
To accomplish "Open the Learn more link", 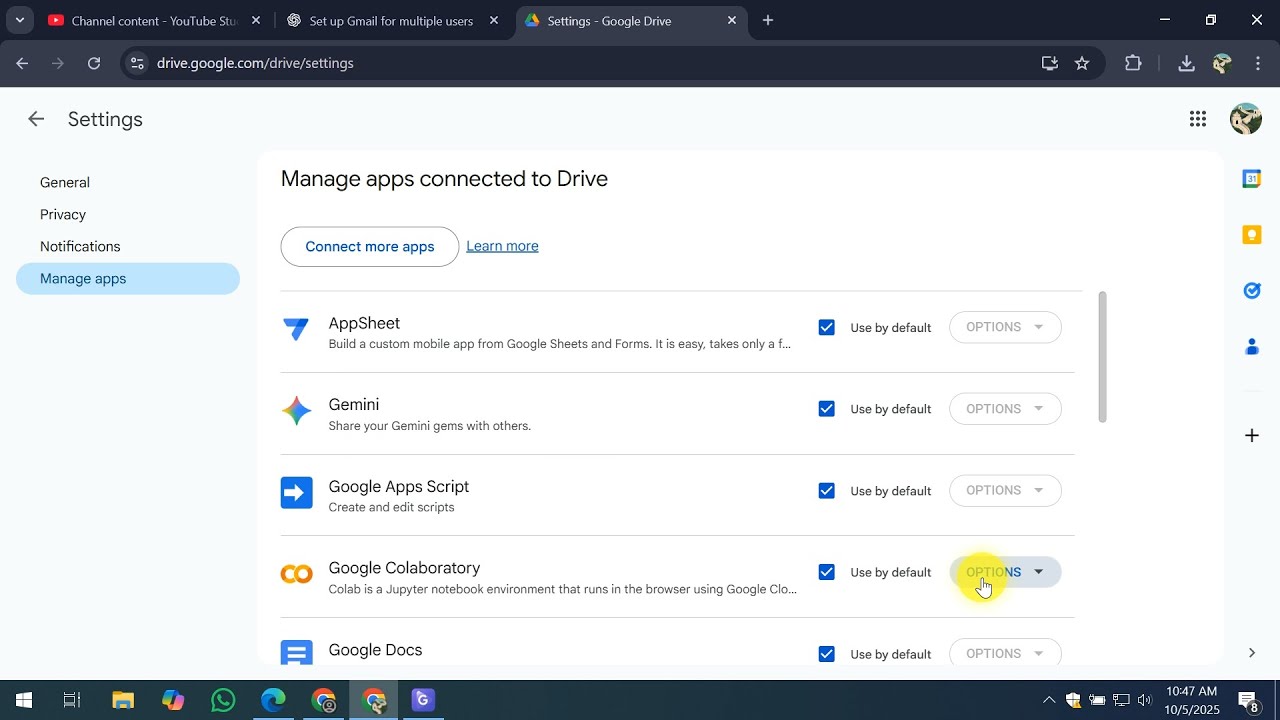I will (x=502, y=246).
